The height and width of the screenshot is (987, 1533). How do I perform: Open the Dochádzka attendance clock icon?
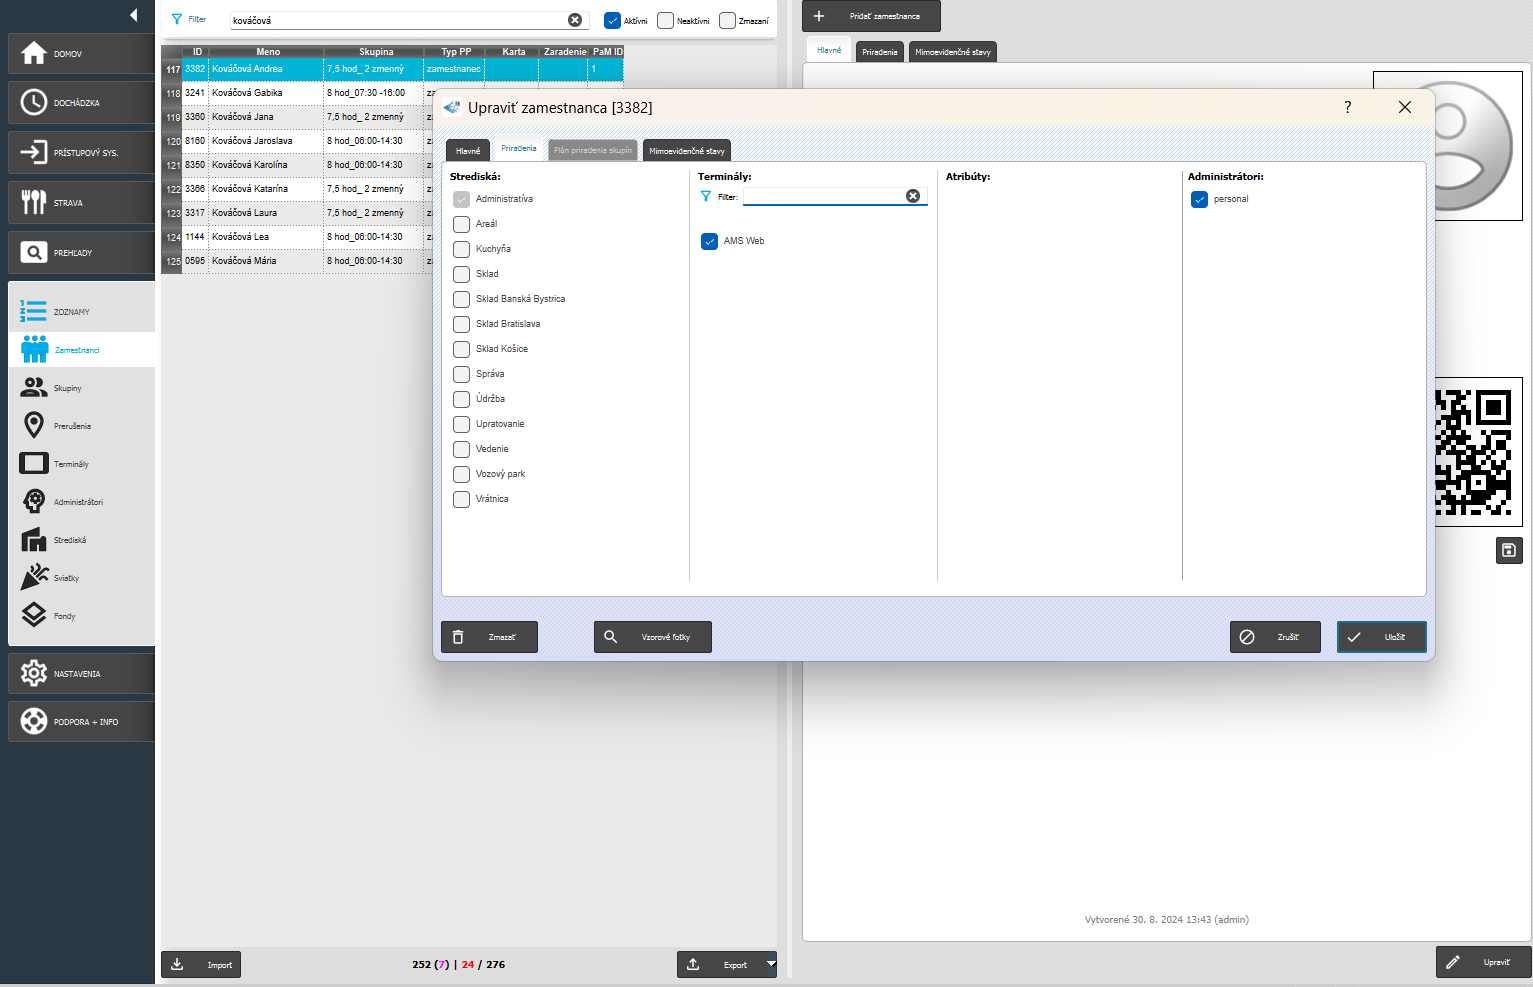click(34, 102)
